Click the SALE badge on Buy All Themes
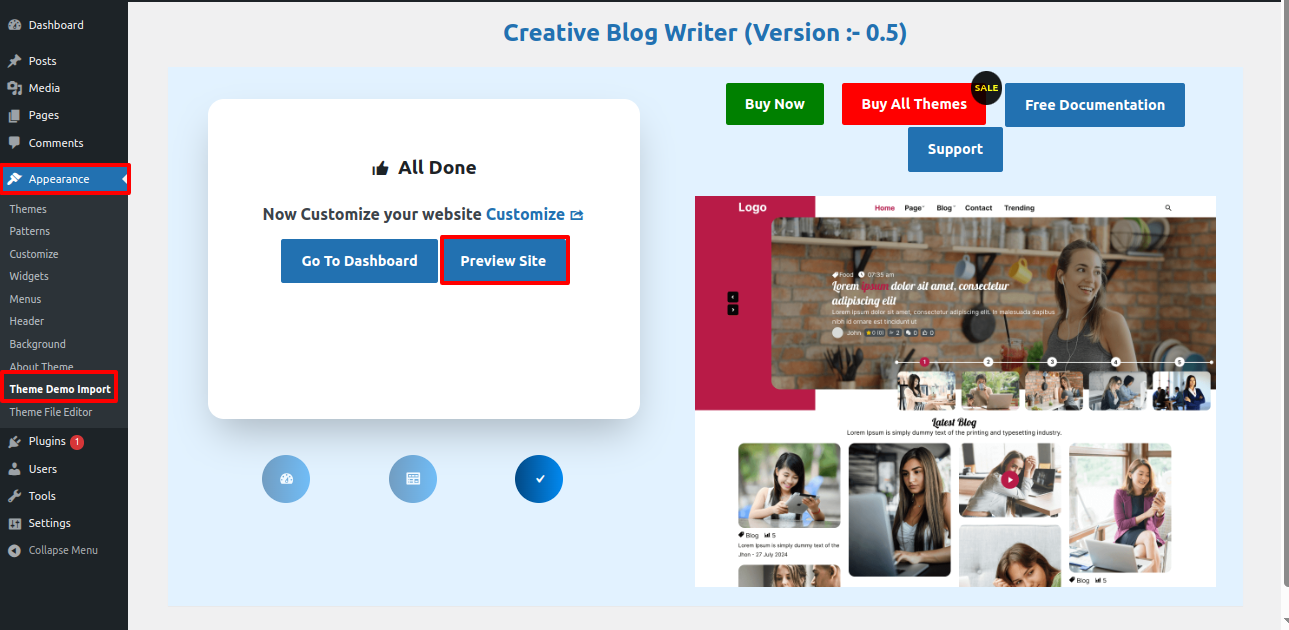The image size is (1289, 630). point(986,88)
